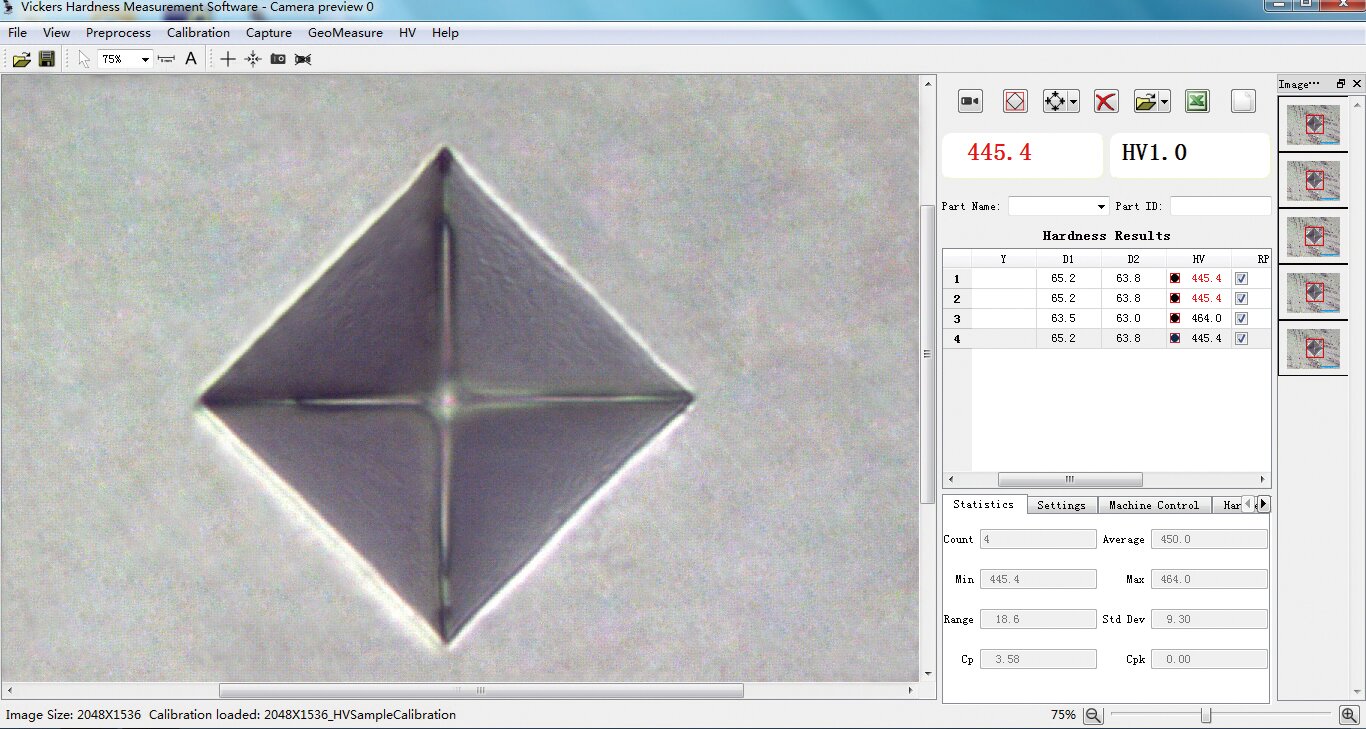Viewport: 1366px width, 729px height.
Task: Click the float/restore icon of the Image panel
Action: [1341, 84]
